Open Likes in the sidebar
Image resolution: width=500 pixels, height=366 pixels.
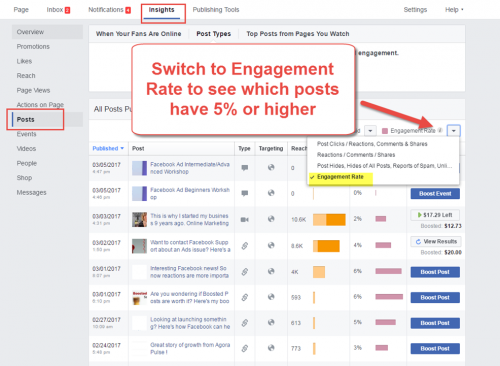click(24, 61)
